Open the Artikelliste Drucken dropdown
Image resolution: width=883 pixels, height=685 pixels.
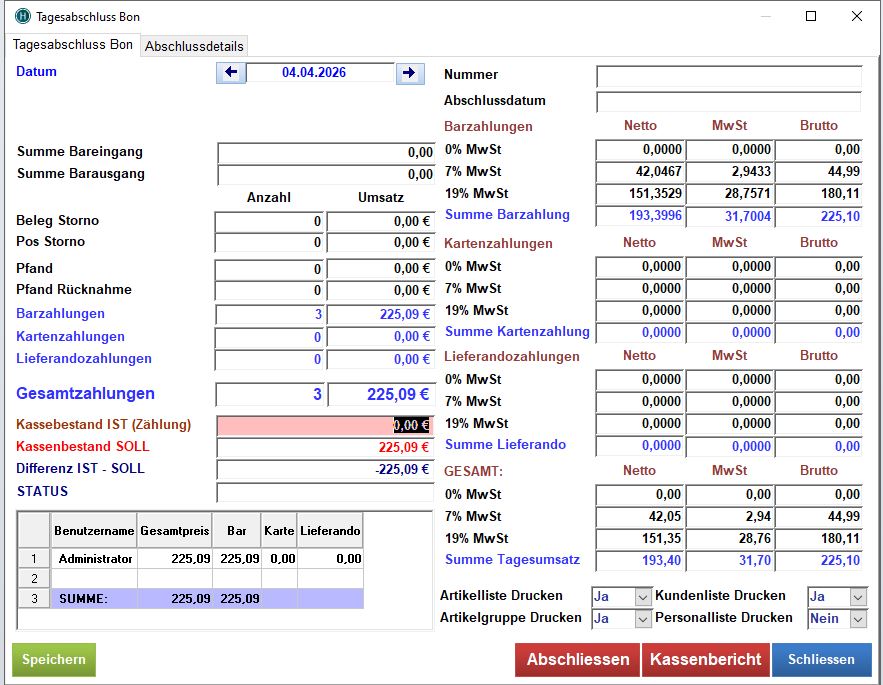point(643,597)
